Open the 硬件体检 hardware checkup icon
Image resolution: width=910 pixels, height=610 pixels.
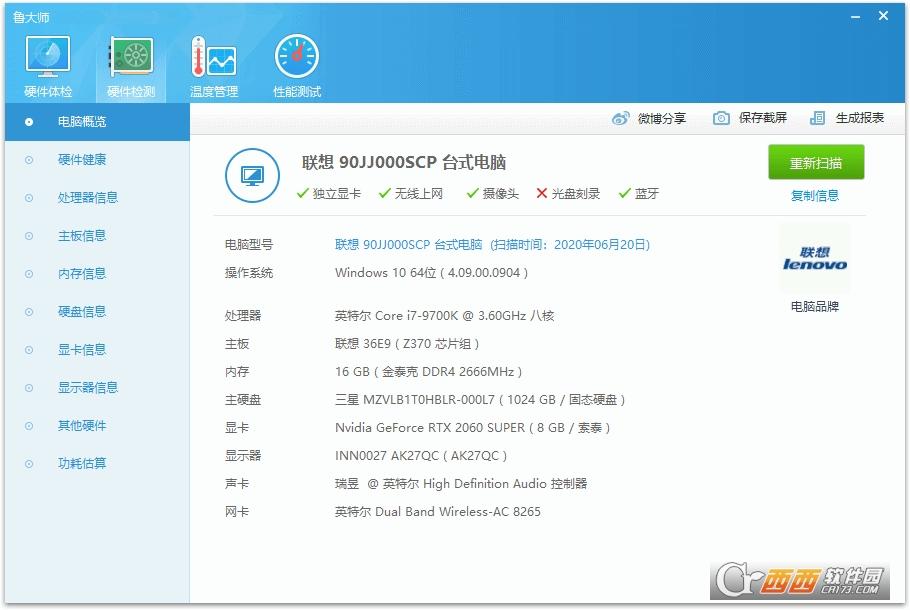pos(48,66)
